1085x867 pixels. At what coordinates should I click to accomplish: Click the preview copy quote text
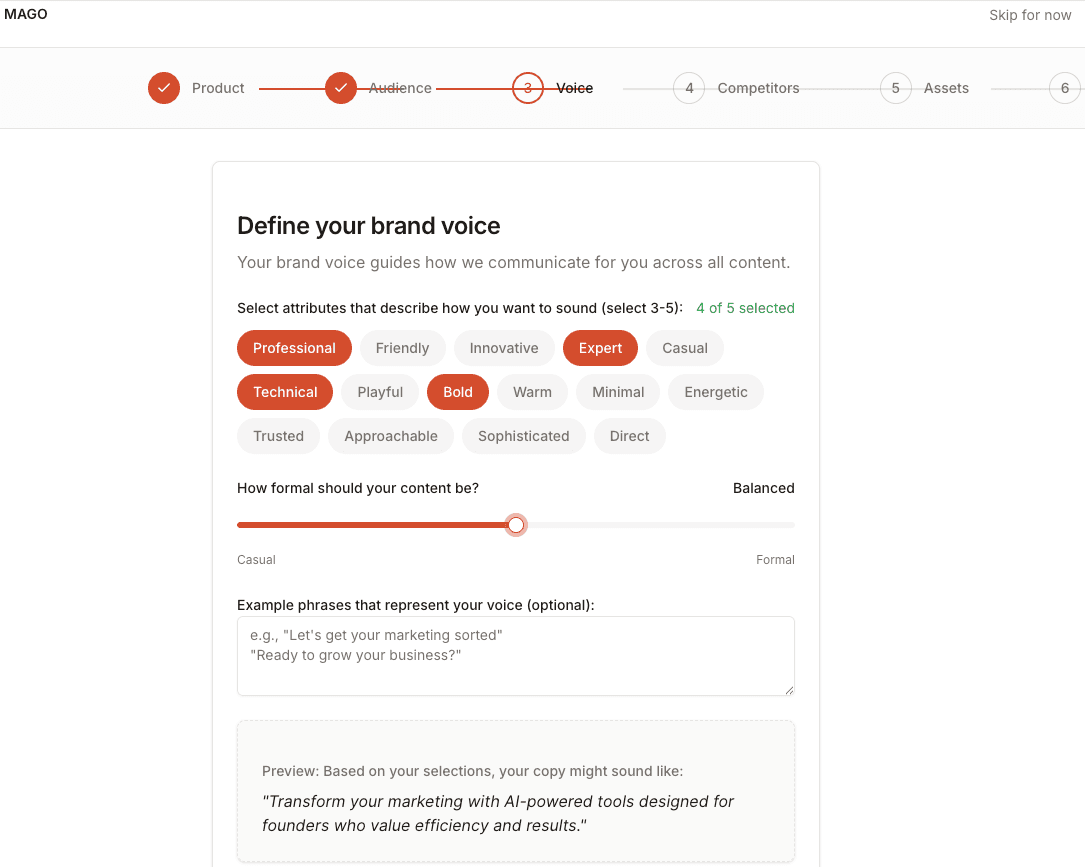click(x=498, y=814)
